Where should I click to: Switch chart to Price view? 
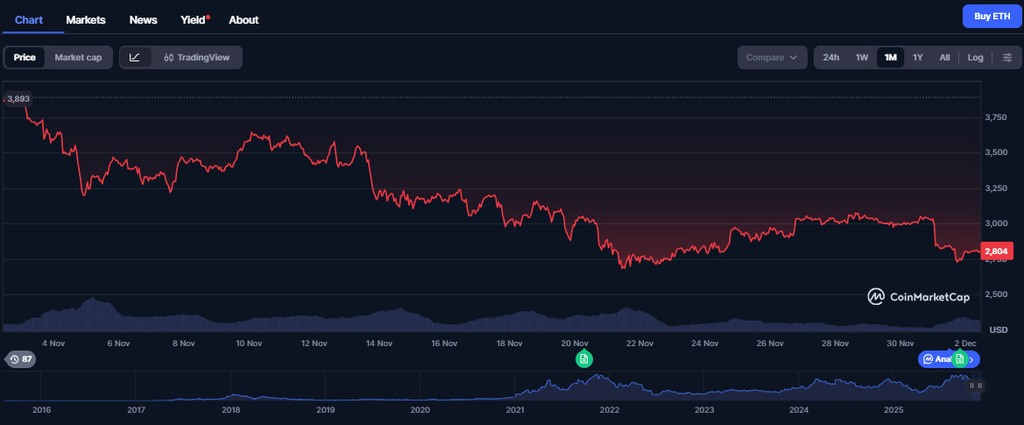25,57
